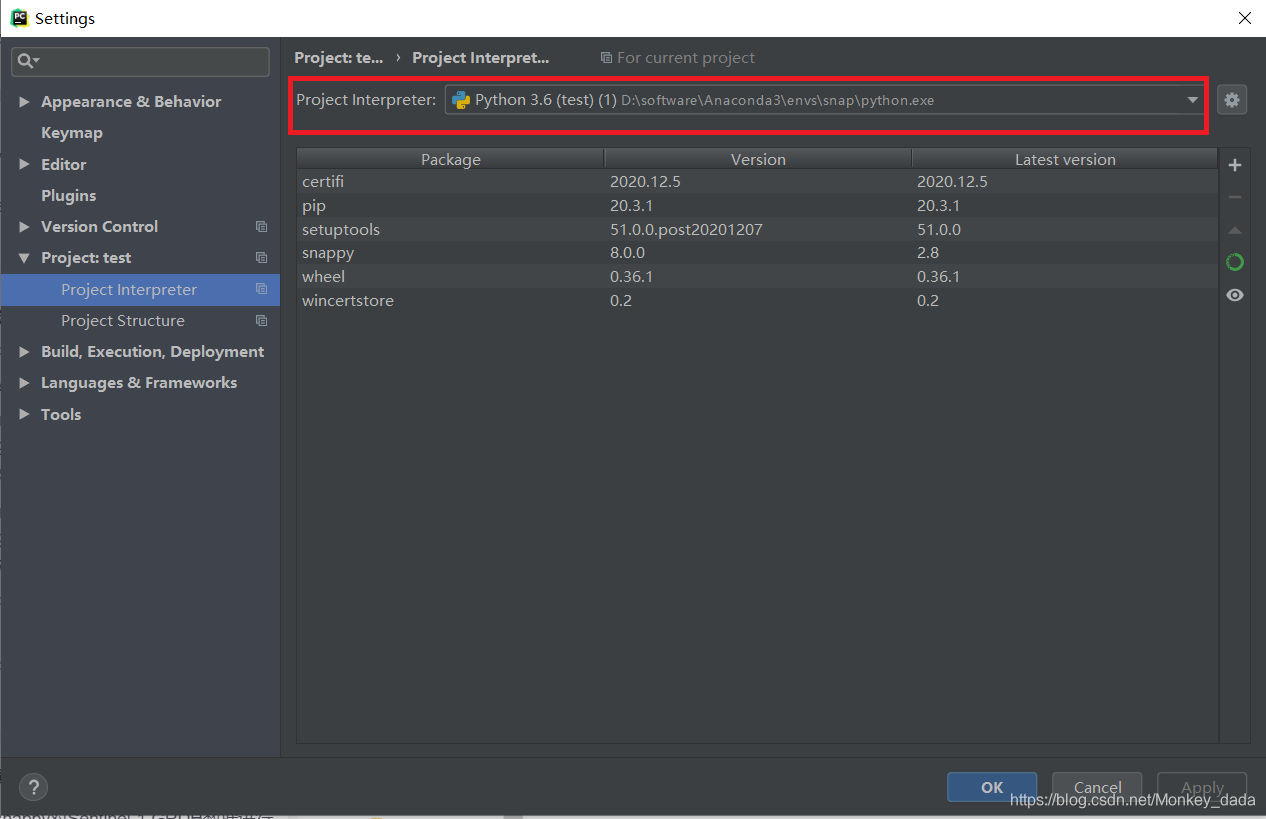Select Project Interpreter tree item
This screenshot has width=1266, height=819.
pos(140,290)
